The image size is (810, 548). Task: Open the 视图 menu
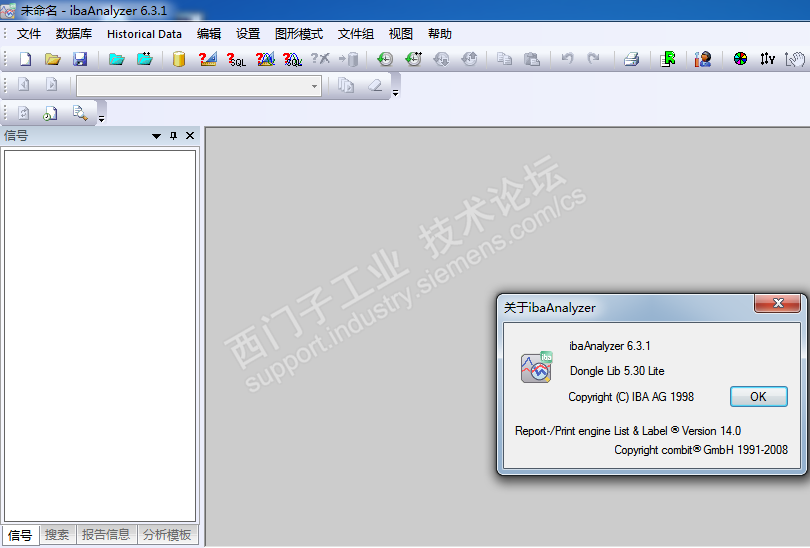click(x=401, y=34)
